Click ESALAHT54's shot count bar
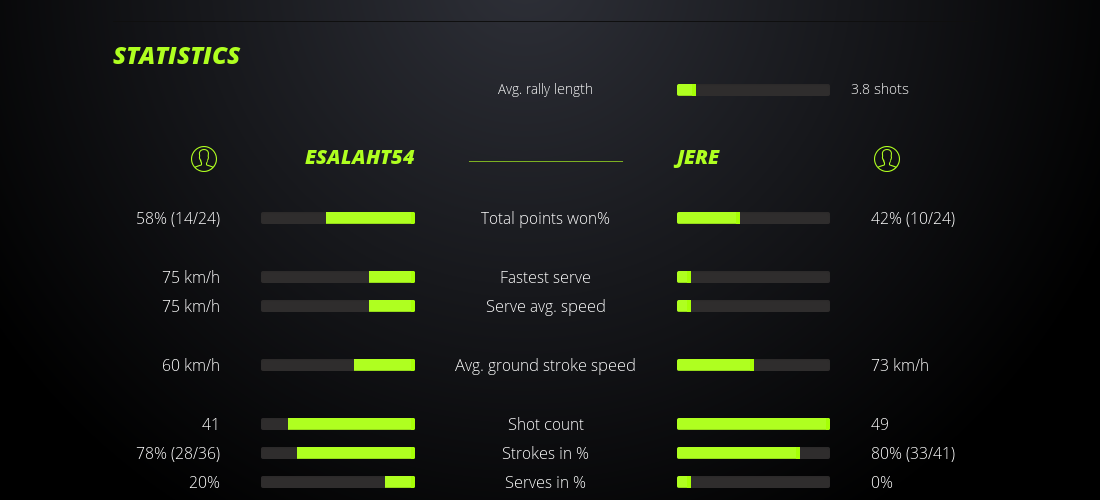 (x=338, y=424)
